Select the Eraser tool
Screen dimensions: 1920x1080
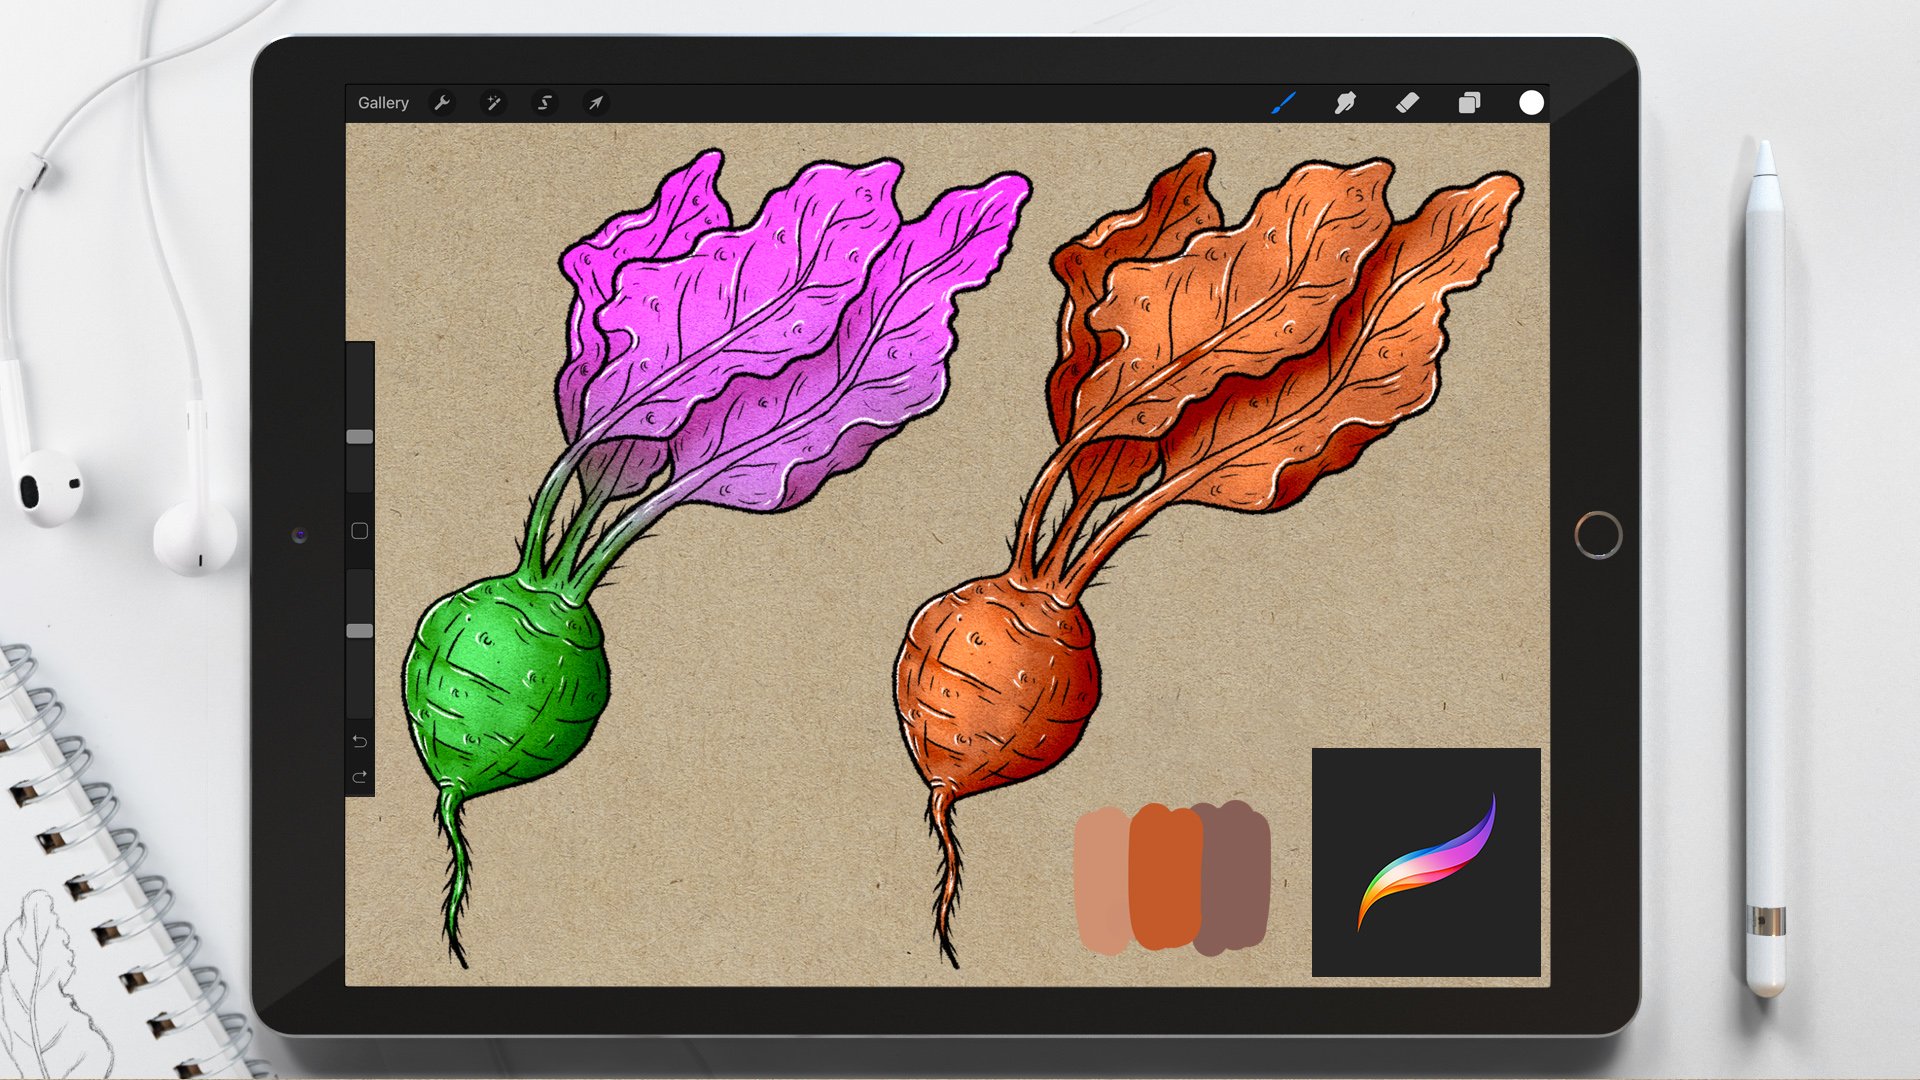point(1407,103)
